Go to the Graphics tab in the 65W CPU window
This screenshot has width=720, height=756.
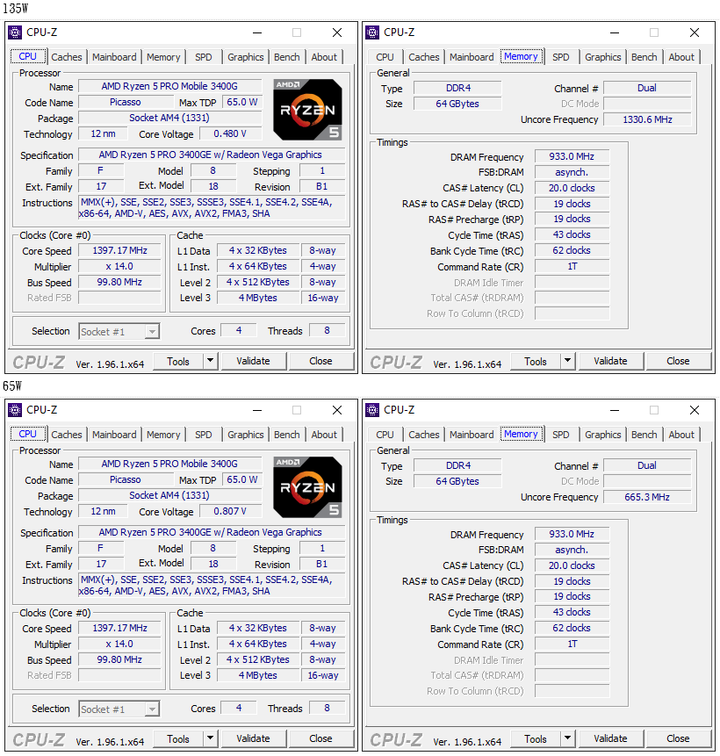tap(245, 434)
